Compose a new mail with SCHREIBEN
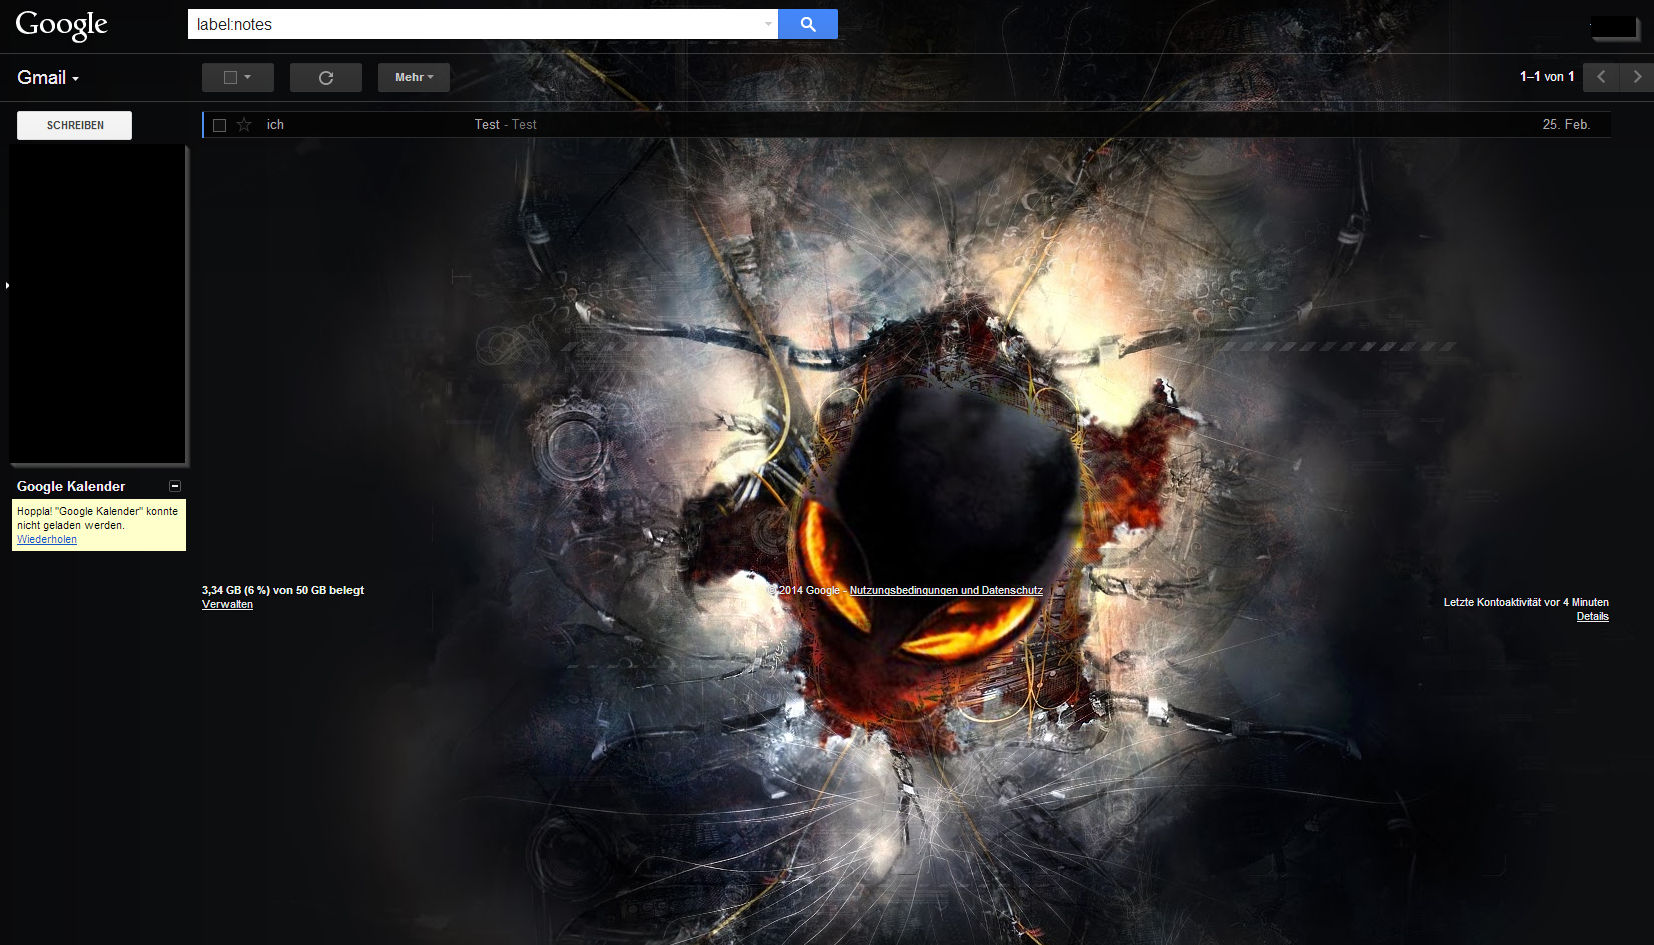 [x=75, y=125]
